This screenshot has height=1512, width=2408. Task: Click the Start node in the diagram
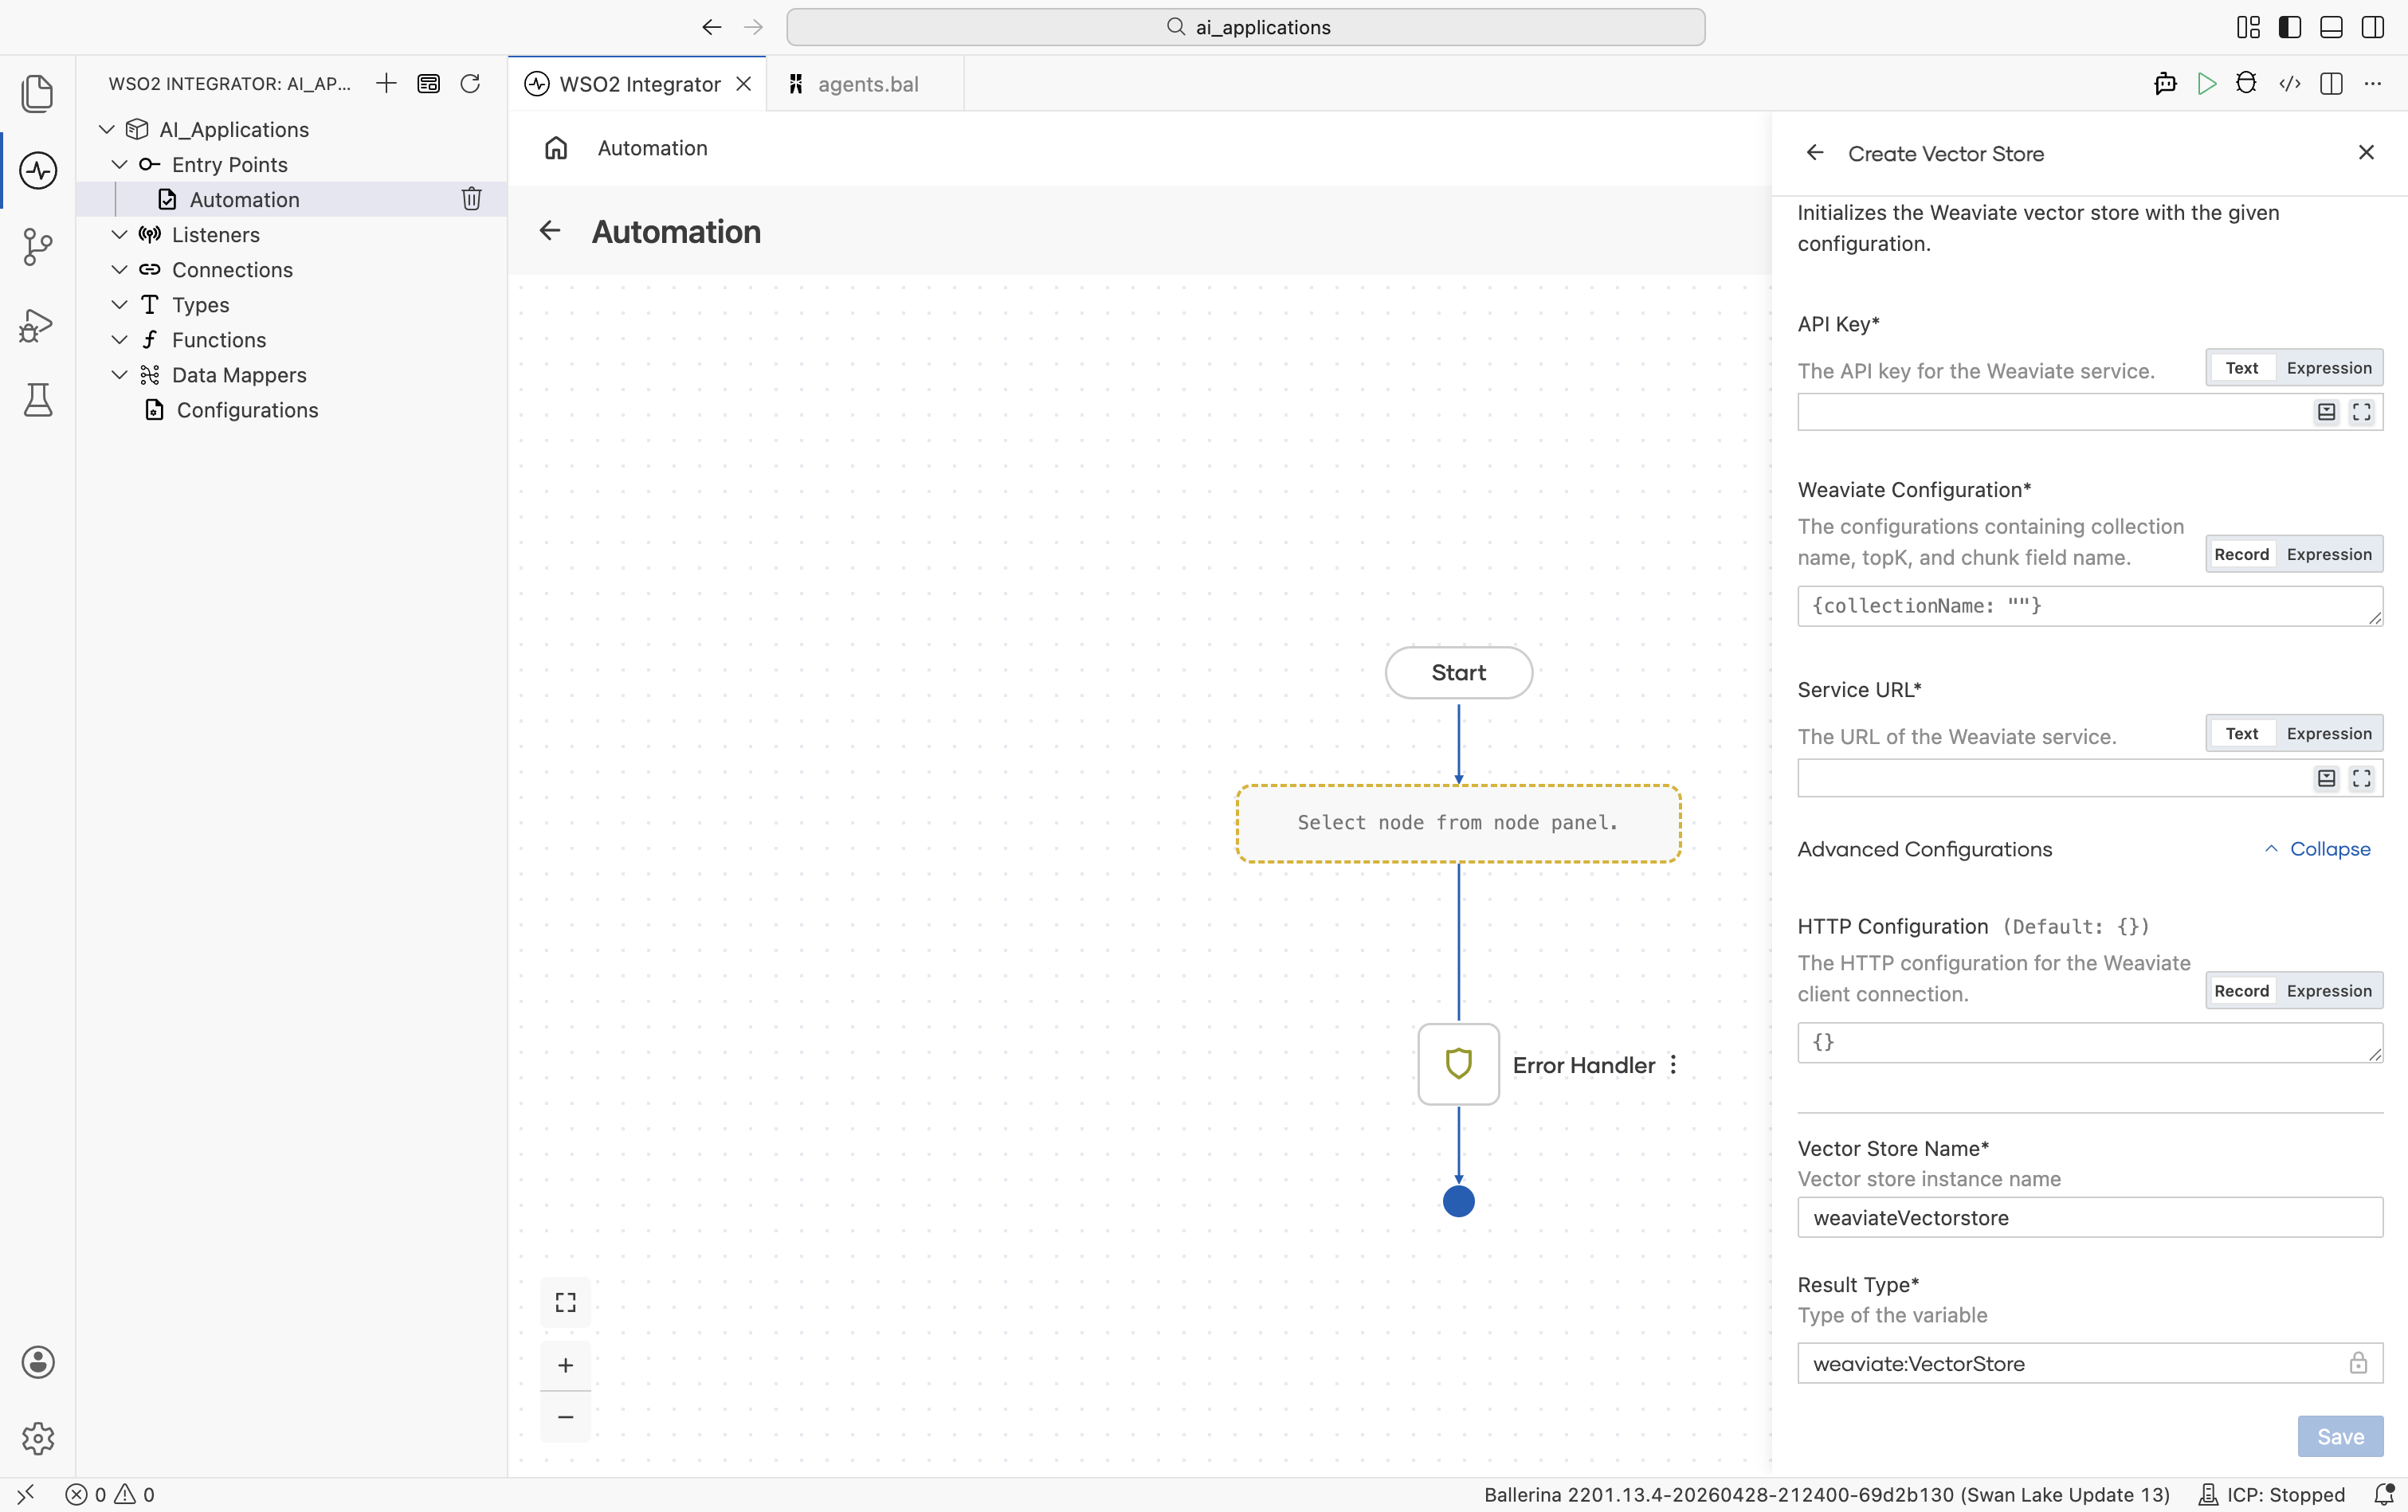tap(1459, 672)
